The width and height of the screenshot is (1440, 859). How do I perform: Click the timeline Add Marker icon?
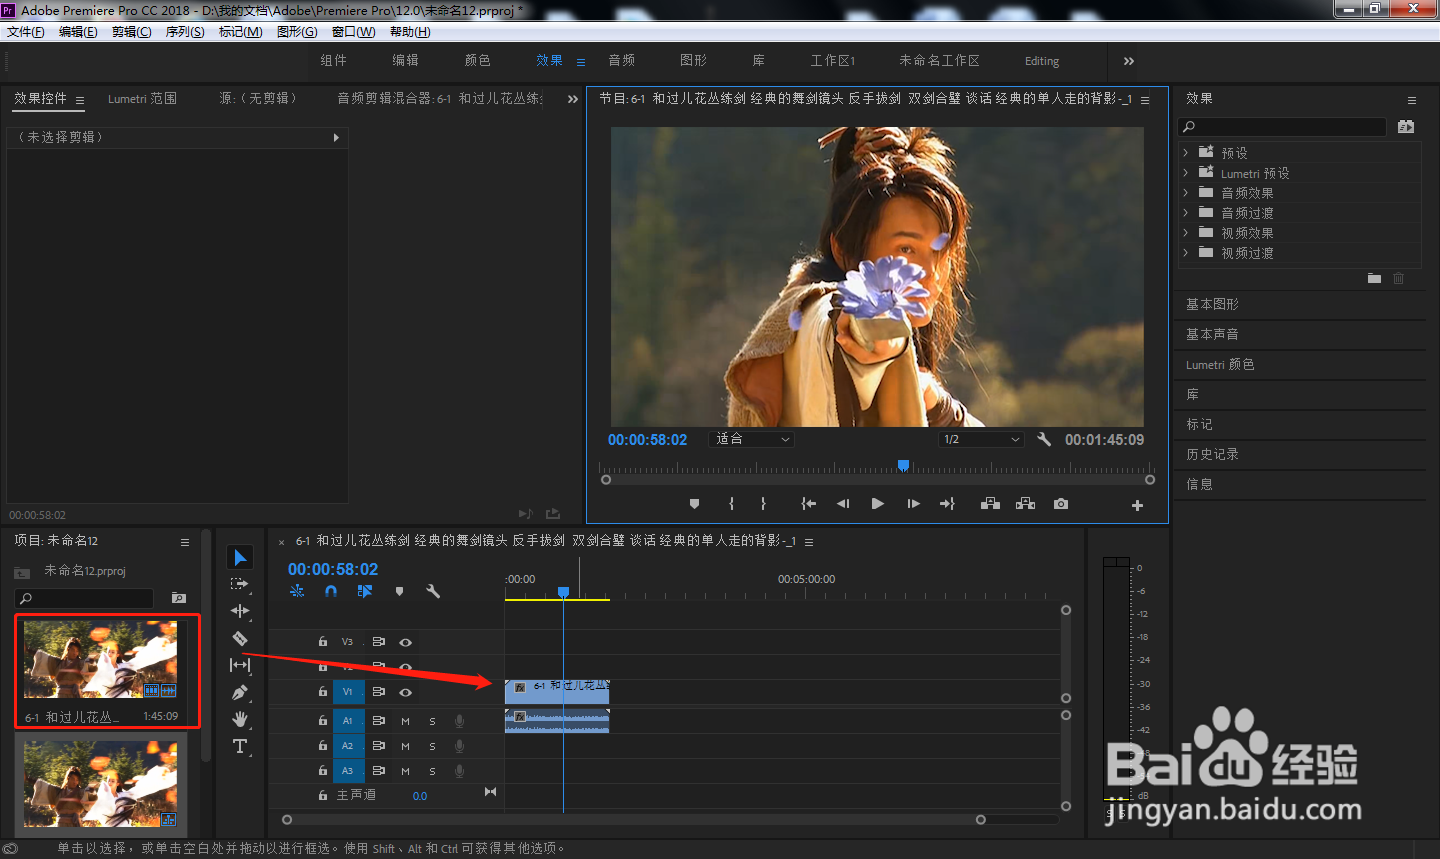click(399, 591)
